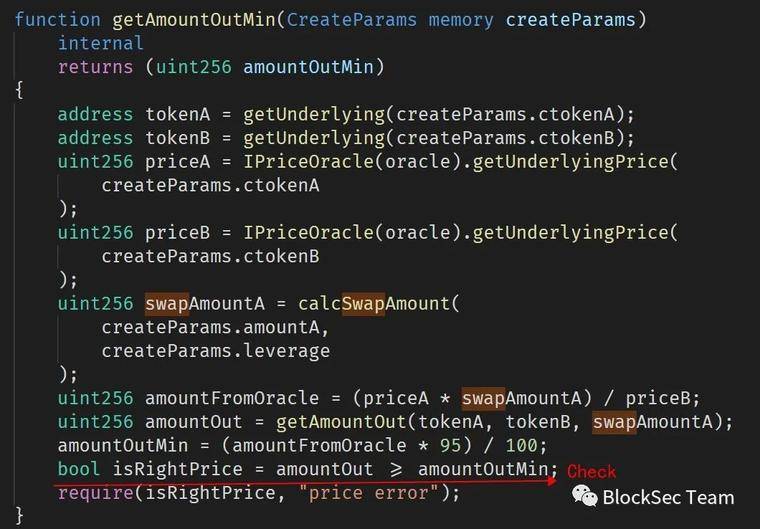Click the WeChat logo icon in watermark
The image size is (760, 529).
click(585, 497)
